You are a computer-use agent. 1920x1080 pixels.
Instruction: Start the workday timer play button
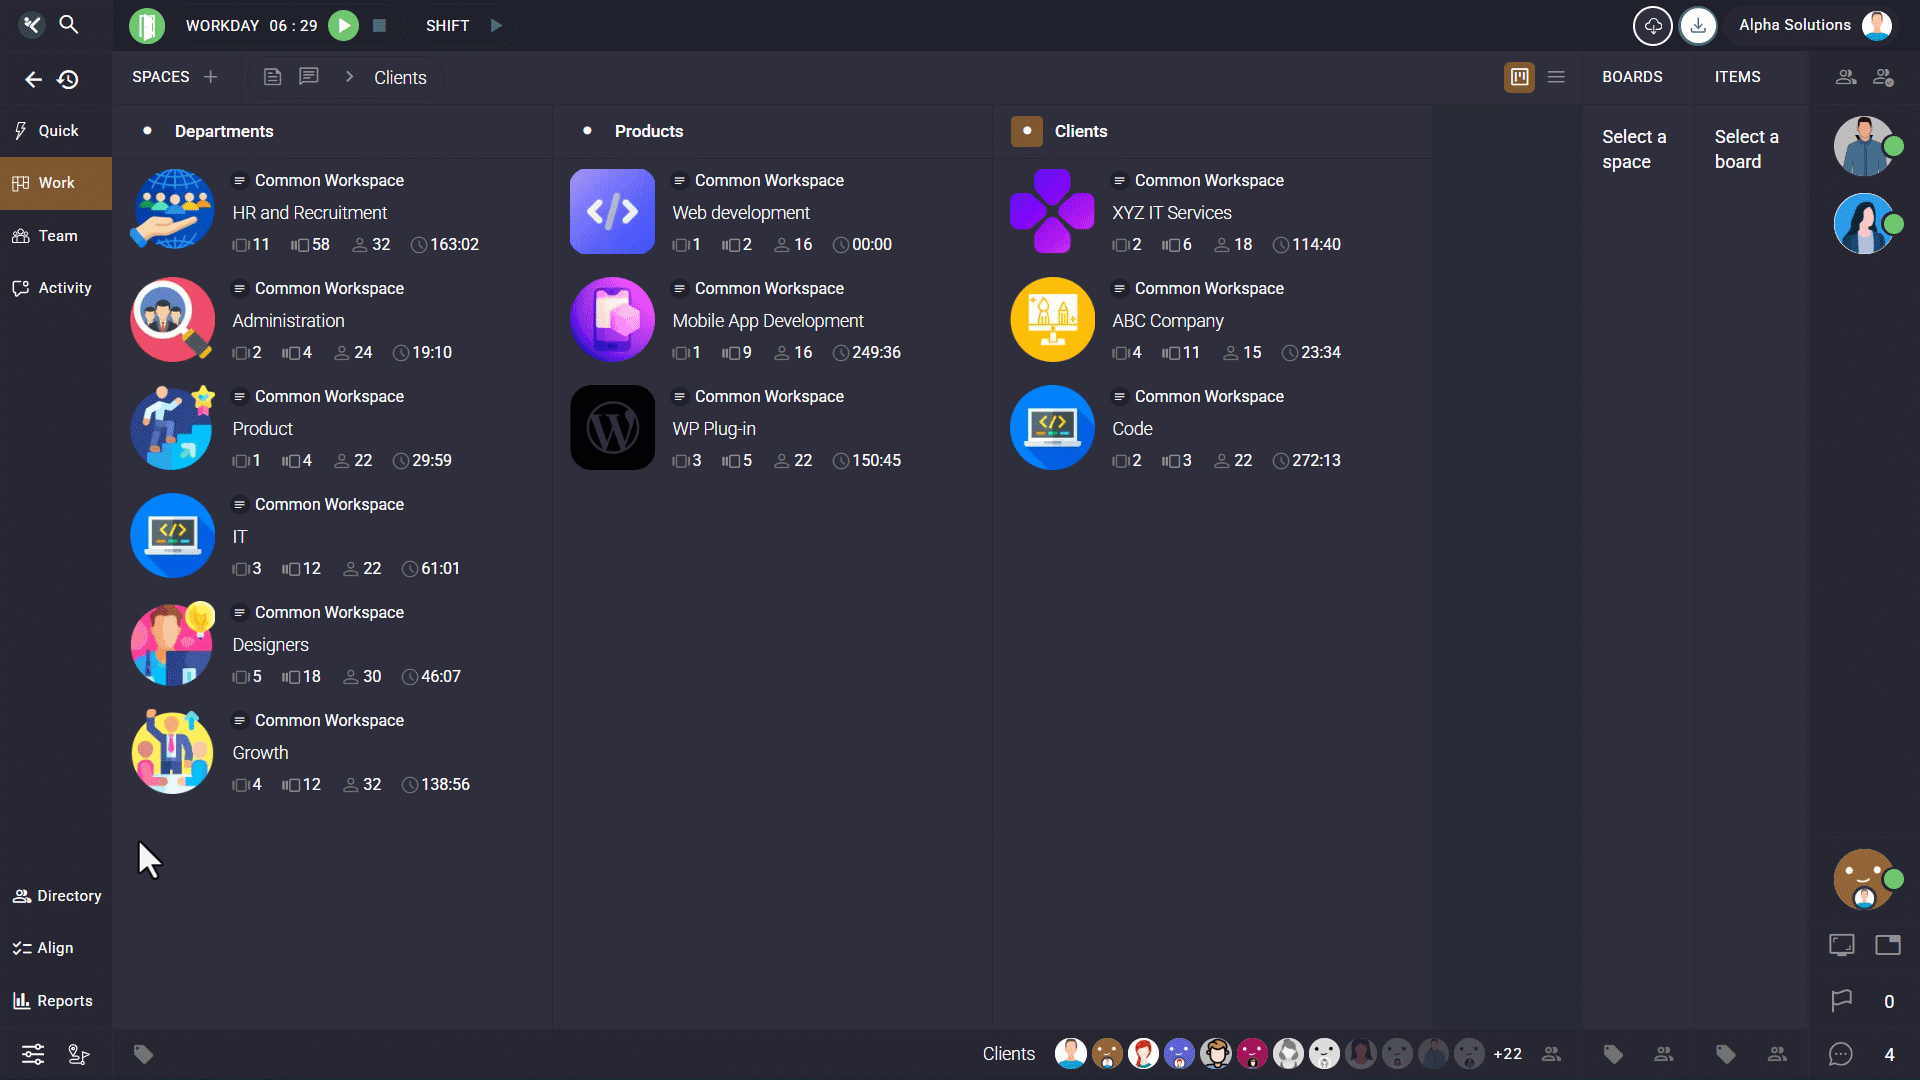[x=343, y=26]
